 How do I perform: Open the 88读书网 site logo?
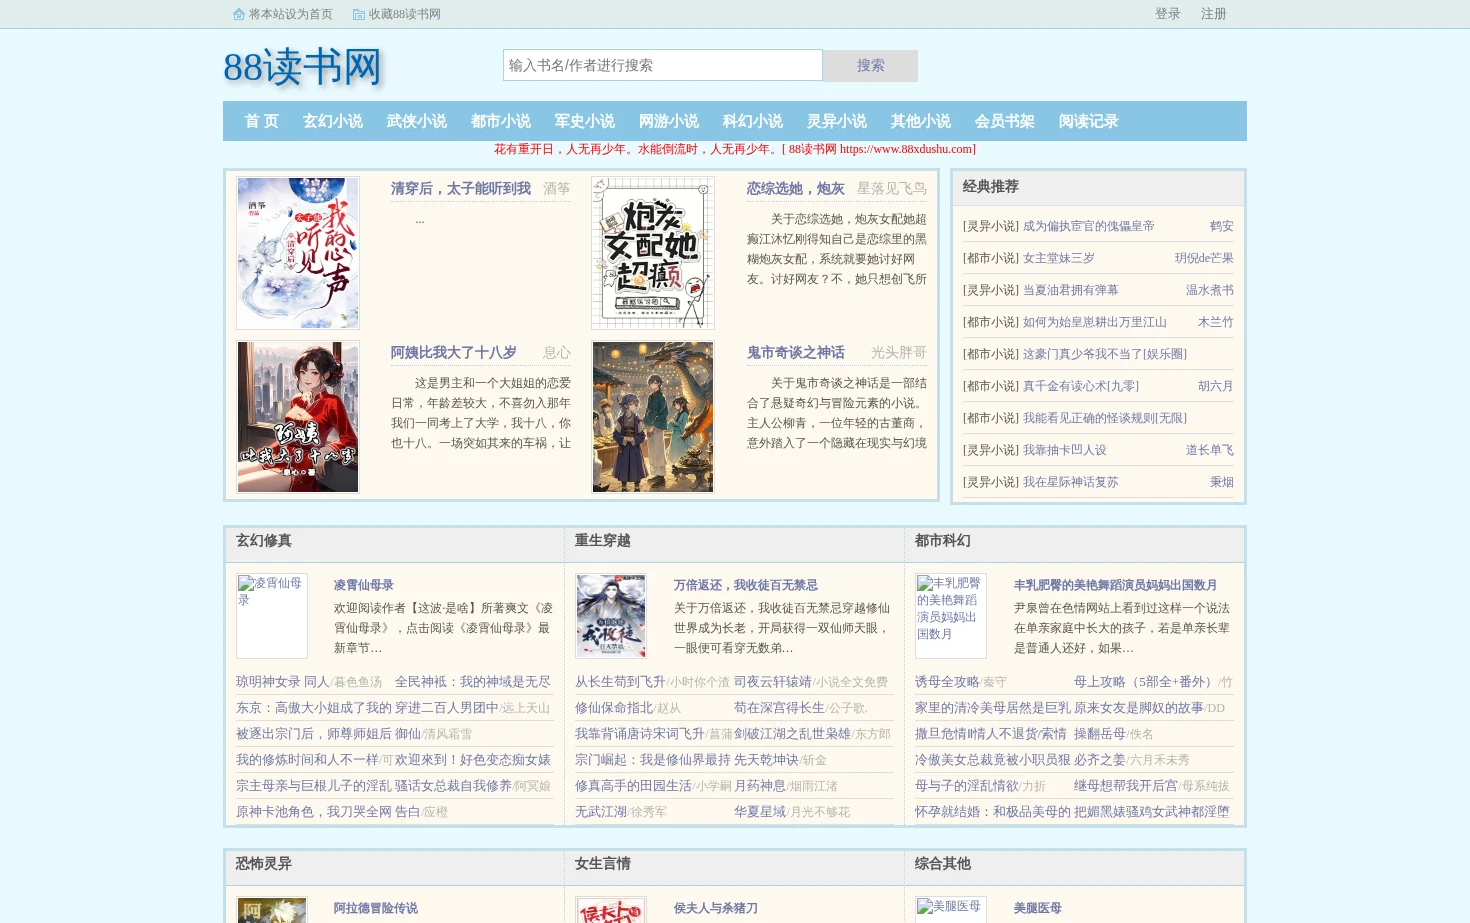303,67
